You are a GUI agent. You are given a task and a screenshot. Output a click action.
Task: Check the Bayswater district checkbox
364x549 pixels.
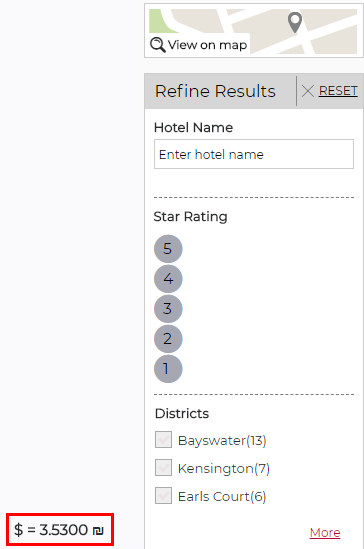163,439
